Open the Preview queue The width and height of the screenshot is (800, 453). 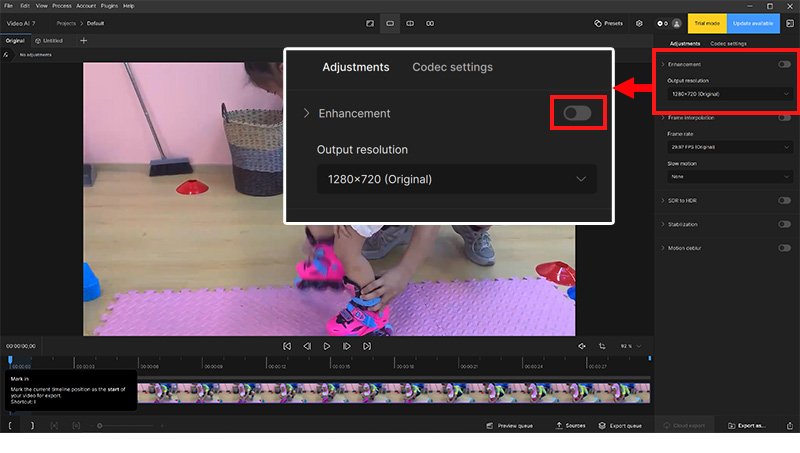pos(509,425)
